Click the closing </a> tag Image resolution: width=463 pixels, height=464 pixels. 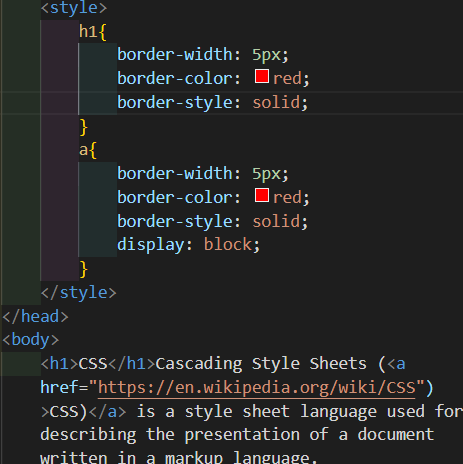click(x=107, y=412)
